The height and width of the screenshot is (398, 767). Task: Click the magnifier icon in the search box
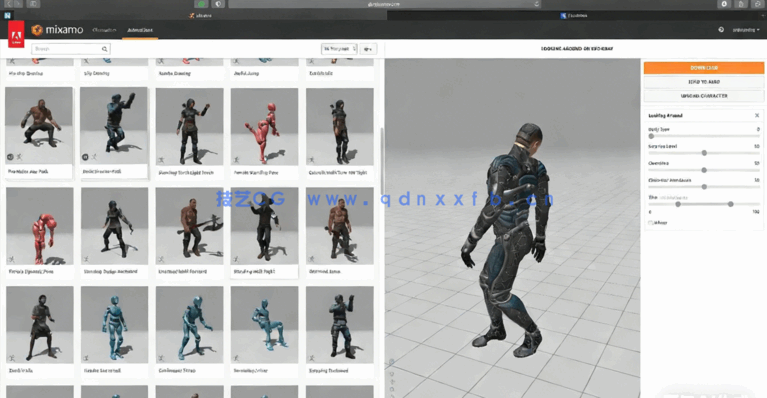coord(104,49)
